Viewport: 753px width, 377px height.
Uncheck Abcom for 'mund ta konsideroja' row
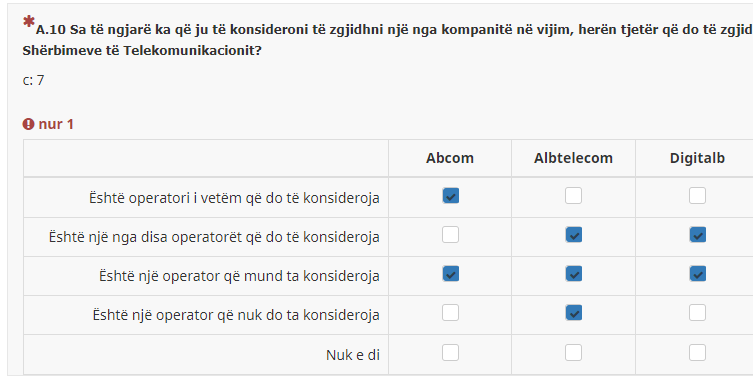click(450, 274)
